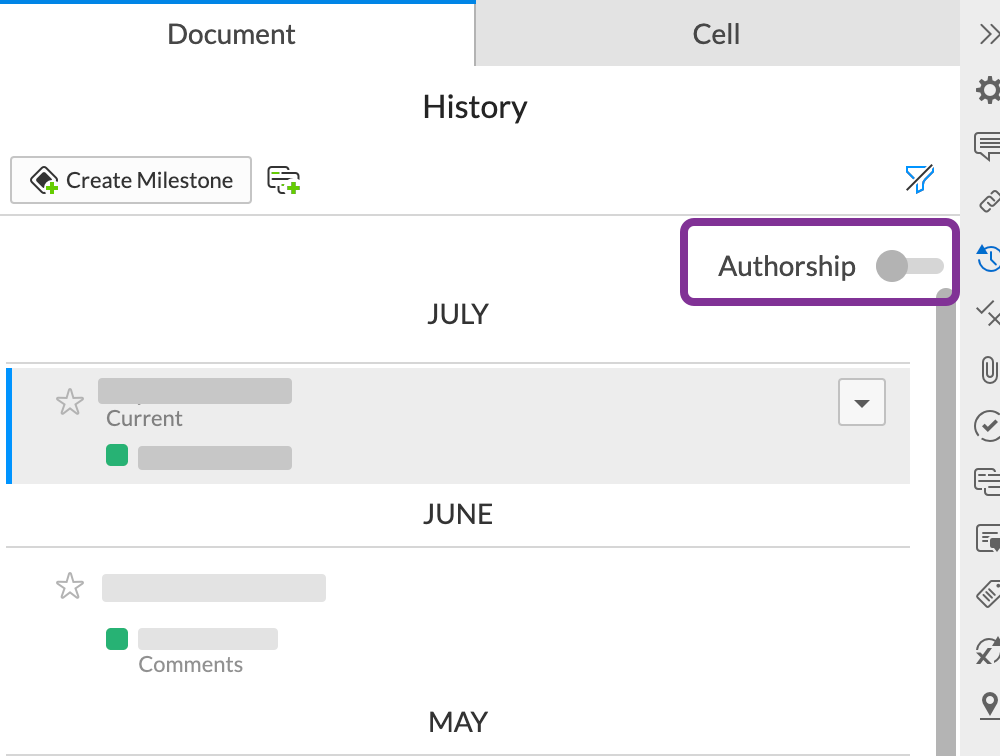Open the location pin icon in sidebar
Screen dimensions: 1000x756
click(988, 704)
